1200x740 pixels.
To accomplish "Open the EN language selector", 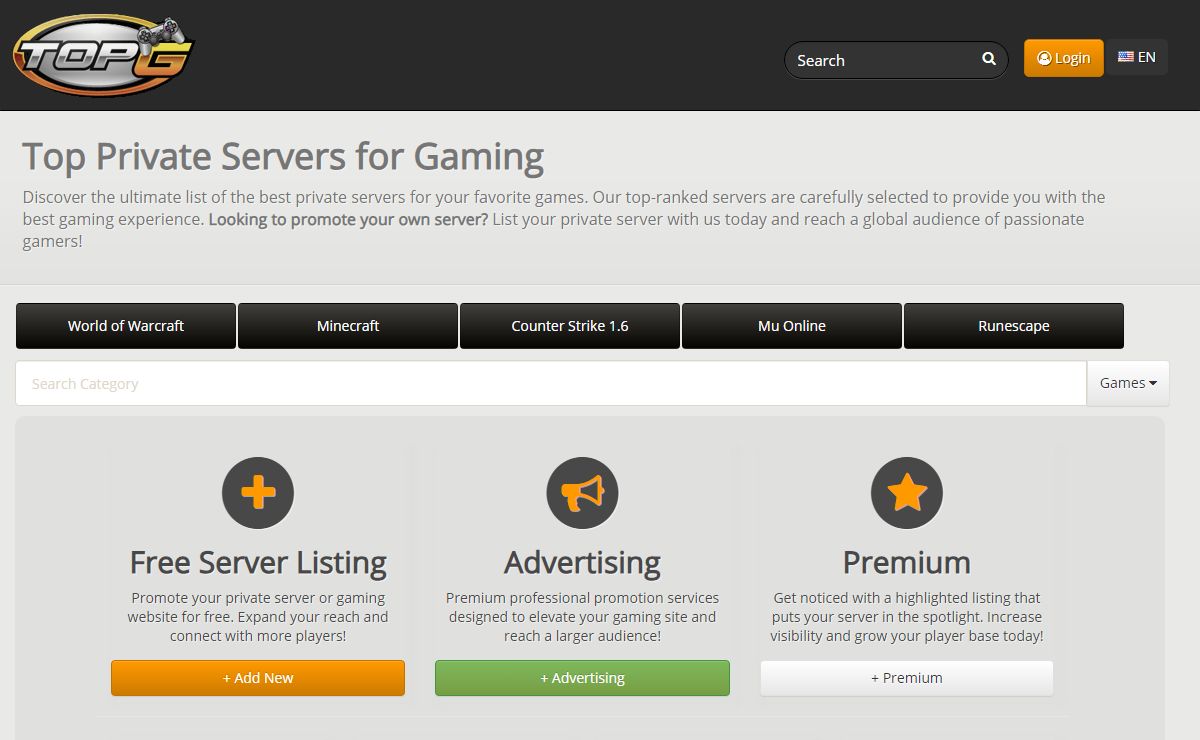I will (1137, 58).
